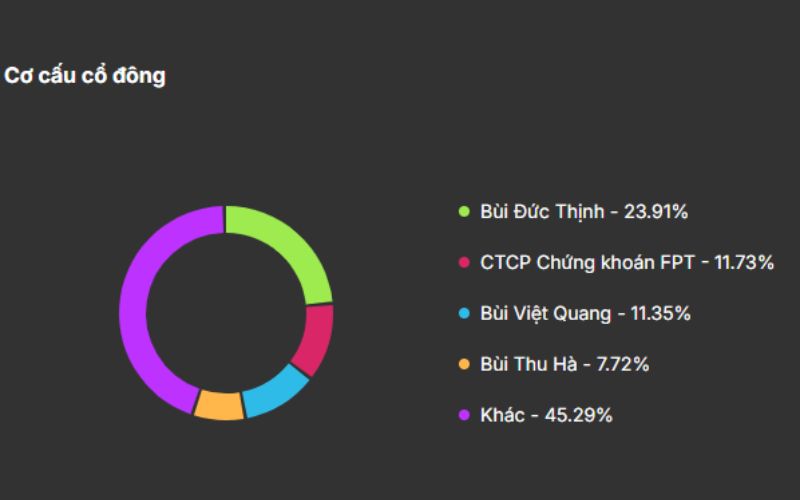
Task: Select the blue donut chart segment
Action: [276, 395]
